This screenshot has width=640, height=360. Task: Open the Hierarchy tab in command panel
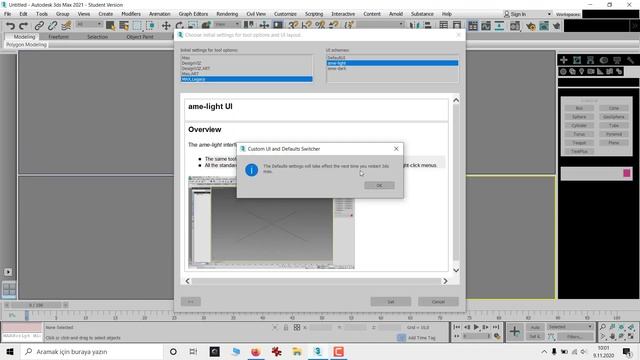pyautogui.click(x=590, y=60)
